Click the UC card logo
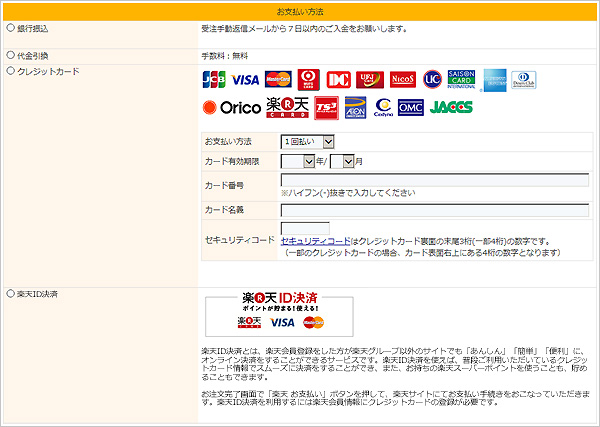This screenshot has width=600, height=427. (432, 79)
